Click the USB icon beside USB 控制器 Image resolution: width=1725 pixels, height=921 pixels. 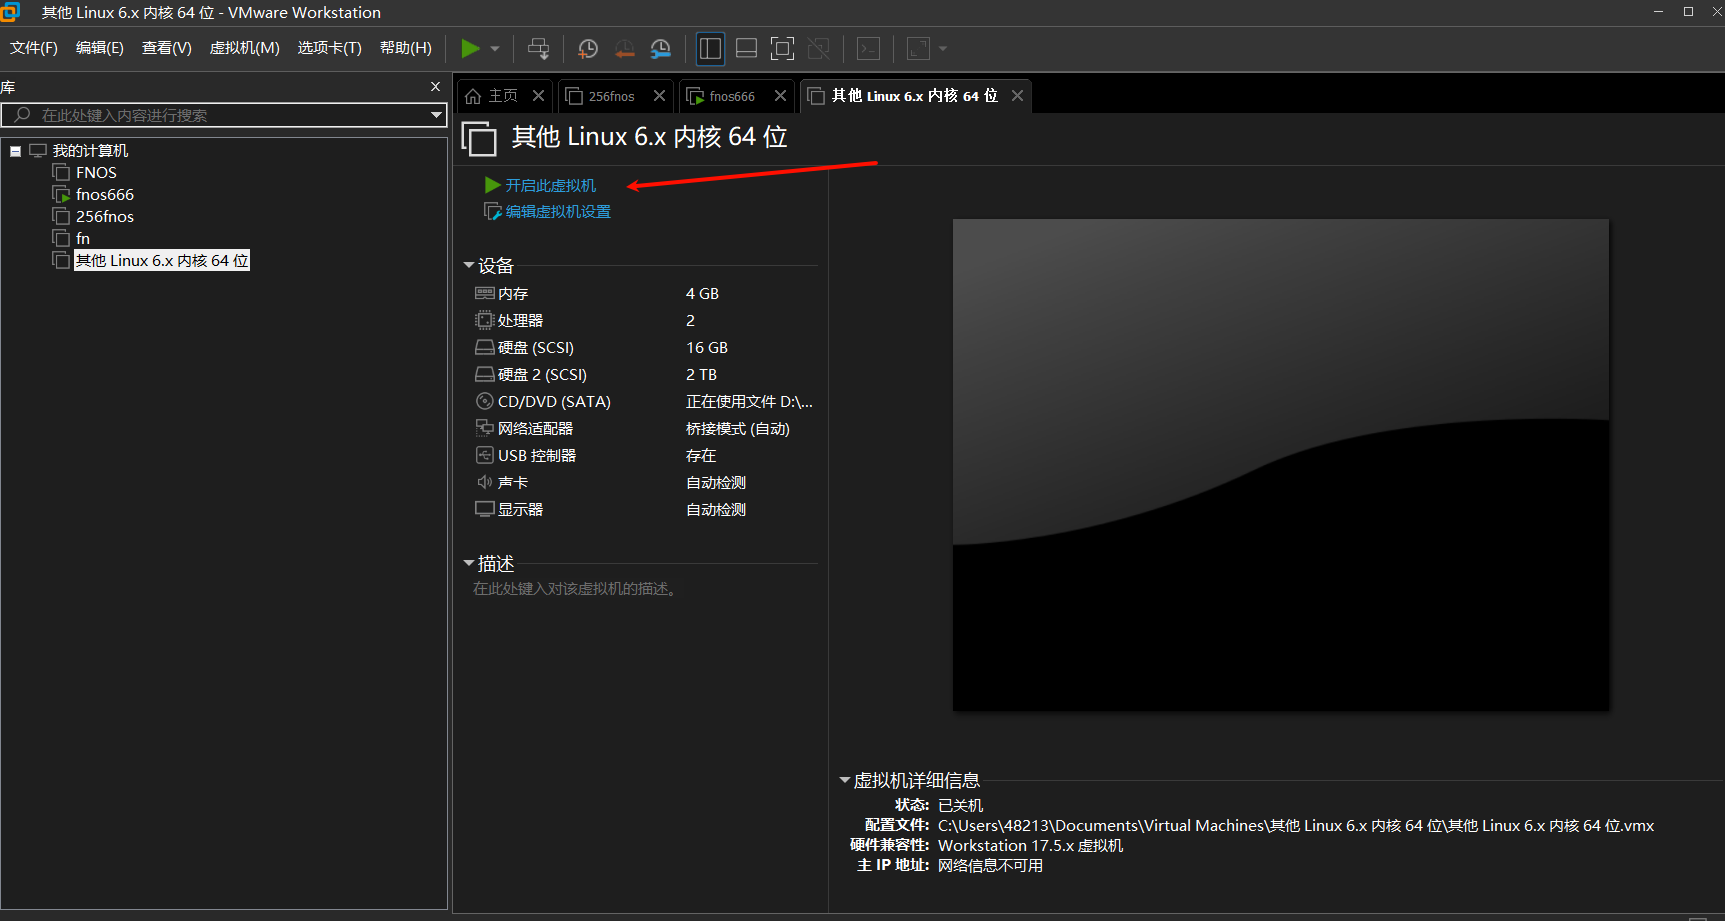(x=484, y=455)
